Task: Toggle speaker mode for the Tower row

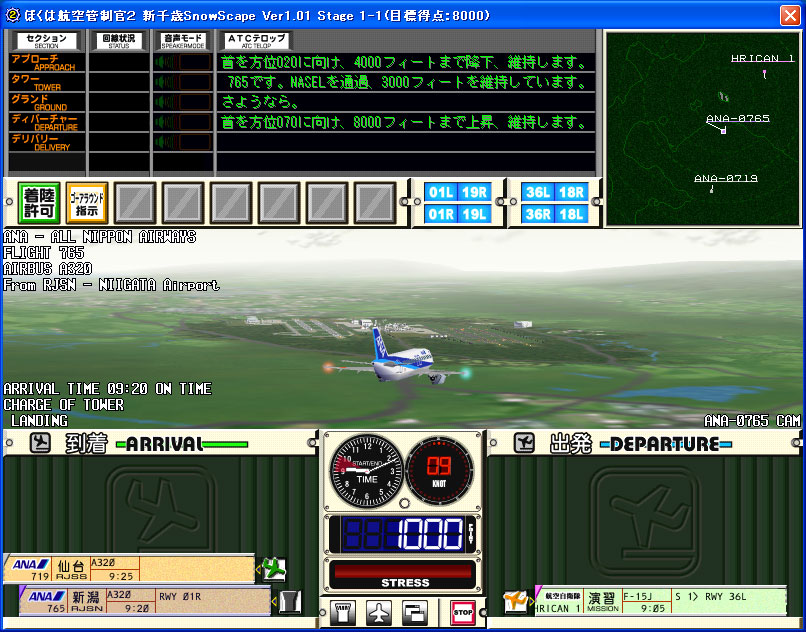Action: 183,82
